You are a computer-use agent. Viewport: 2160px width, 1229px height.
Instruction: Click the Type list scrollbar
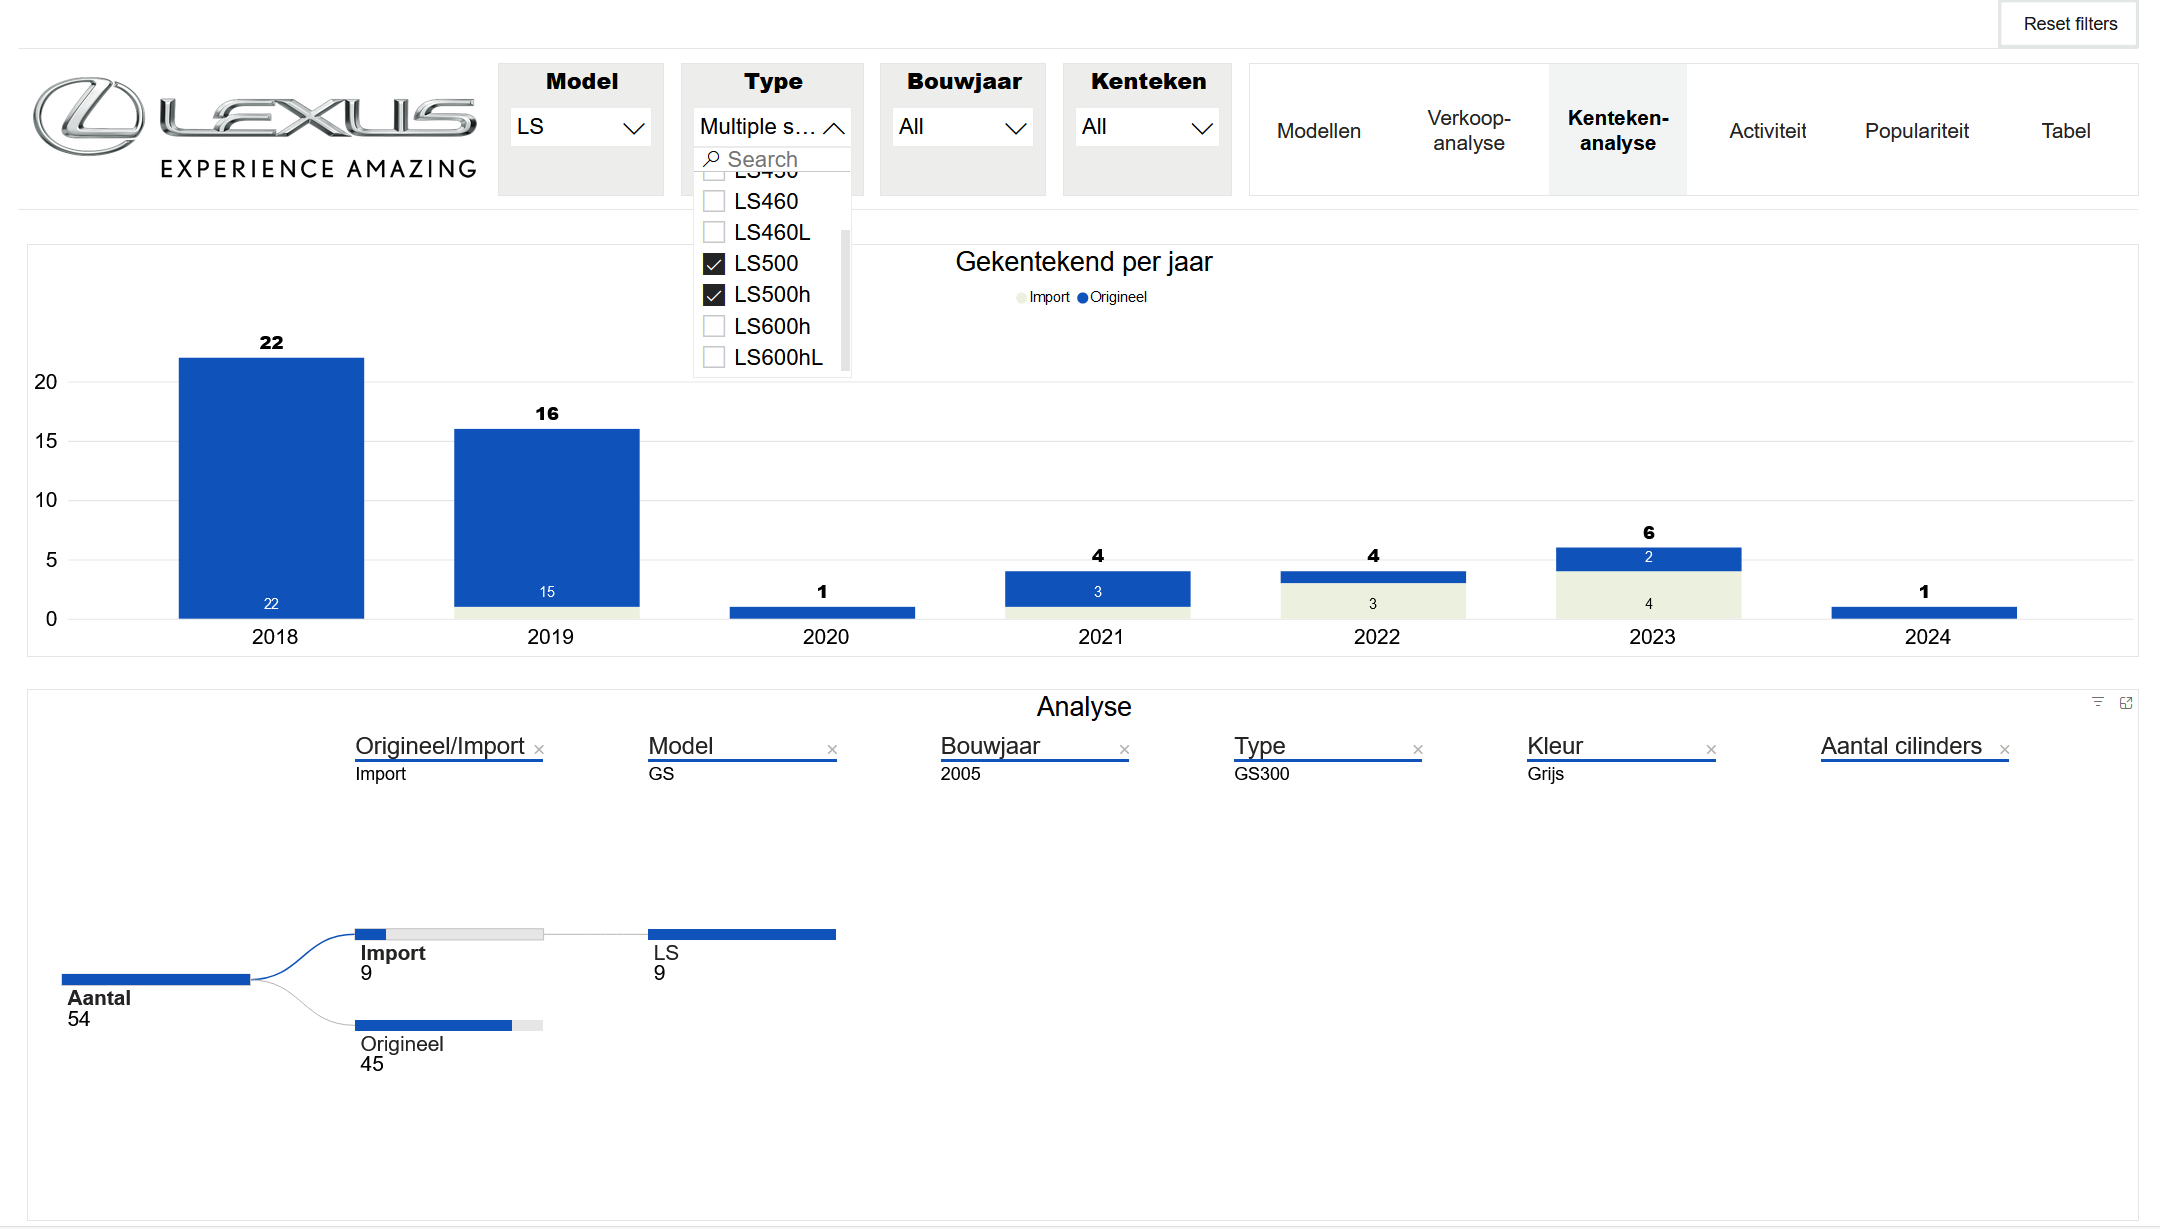coord(845,300)
